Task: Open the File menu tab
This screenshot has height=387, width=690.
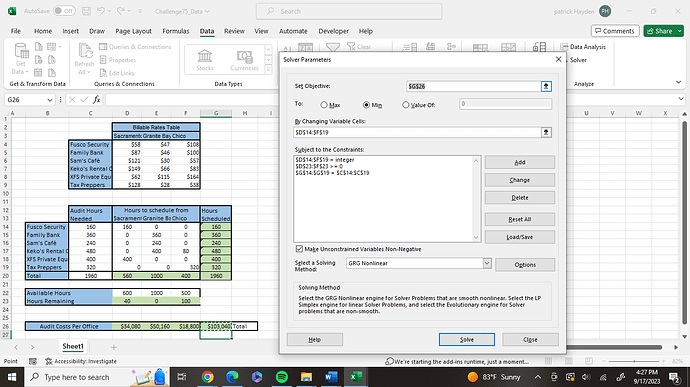Action: pyautogui.click(x=16, y=31)
